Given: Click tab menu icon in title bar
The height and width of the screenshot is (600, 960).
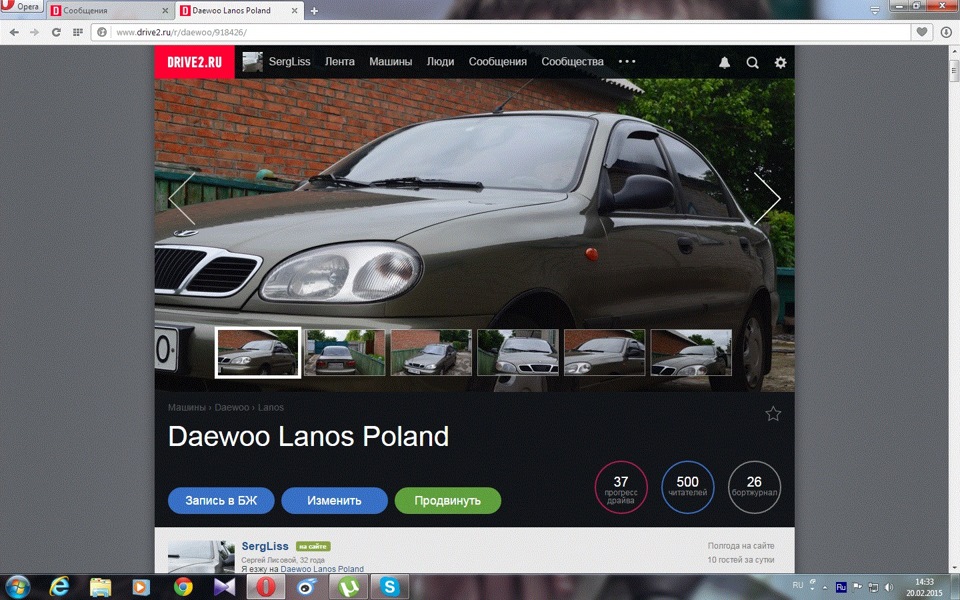Looking at the screenshot, I should coord(875,10).
